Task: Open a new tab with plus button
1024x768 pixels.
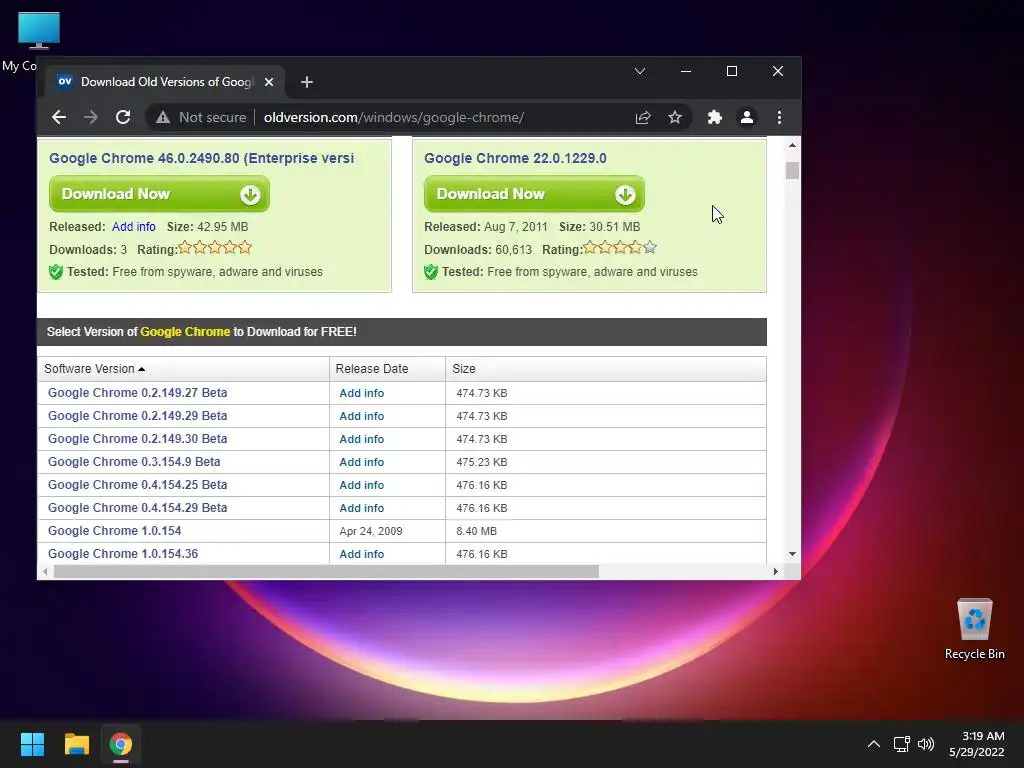Action: point(306,82)
